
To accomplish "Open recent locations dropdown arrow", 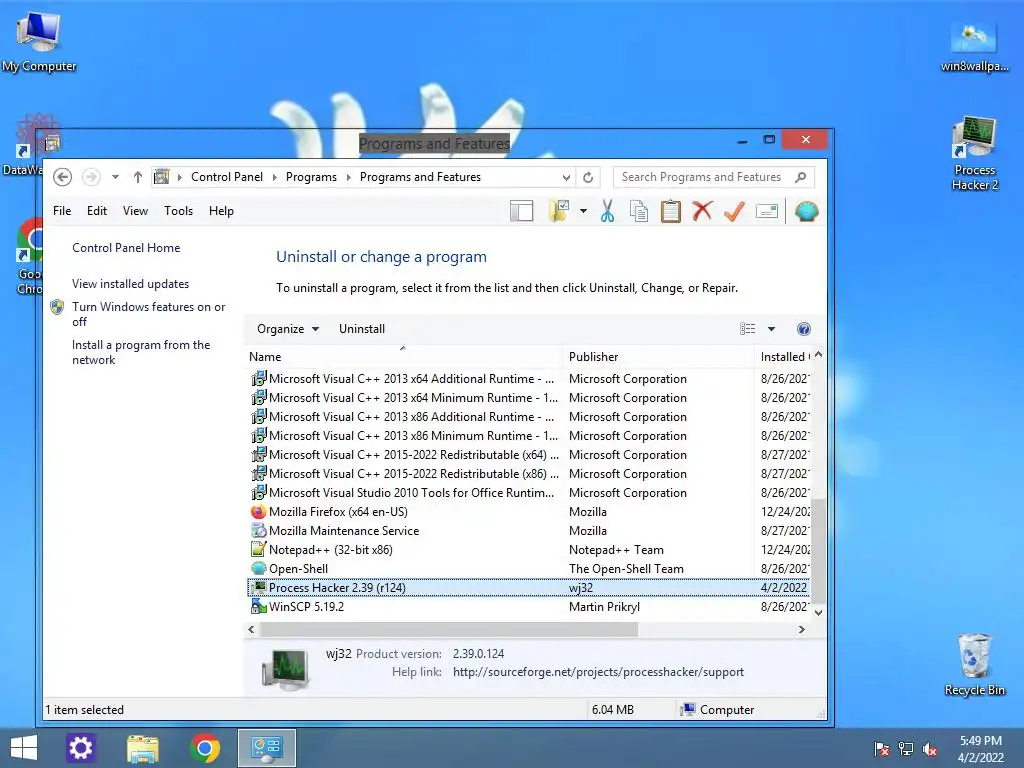I will pyautogui.click(x=115, y=177).
